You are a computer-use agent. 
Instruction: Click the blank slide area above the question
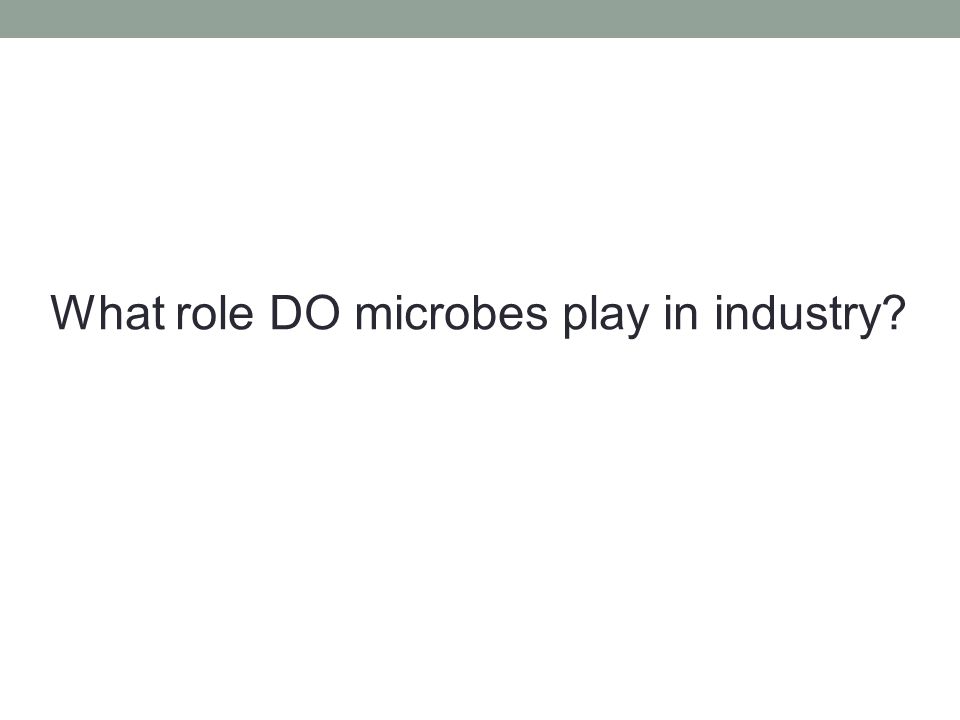480,165
